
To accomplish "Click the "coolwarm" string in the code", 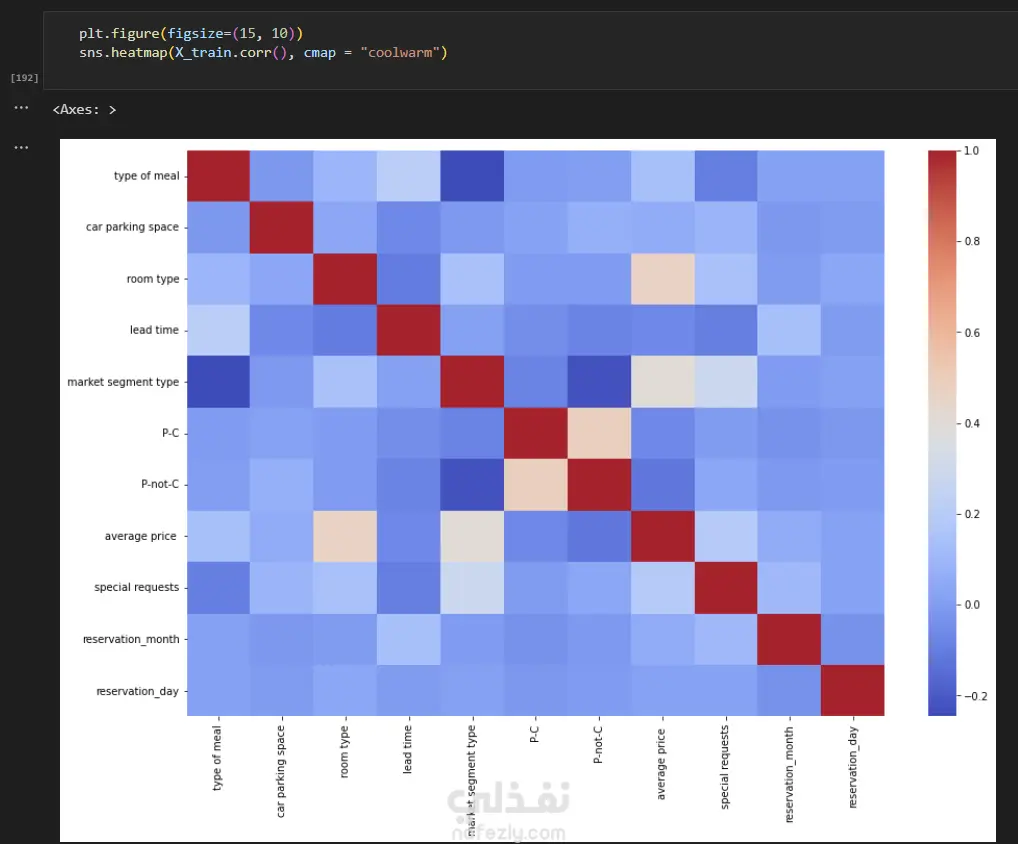I will [x=400, y=53].
